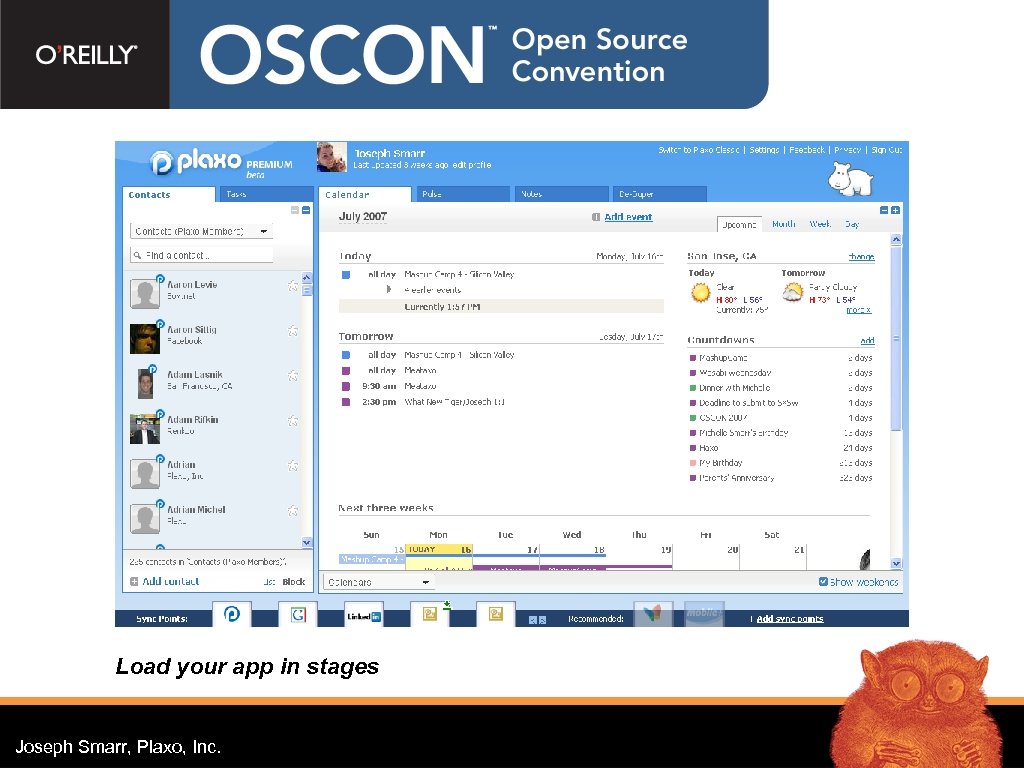Click the star icon next to Adrian Michel
1024x768 pixels.
coord(293,511)
